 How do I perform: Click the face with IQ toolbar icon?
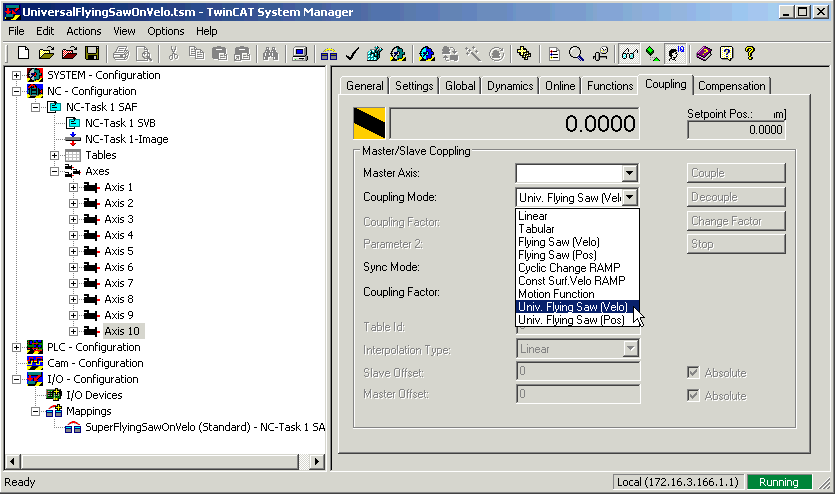676,53
